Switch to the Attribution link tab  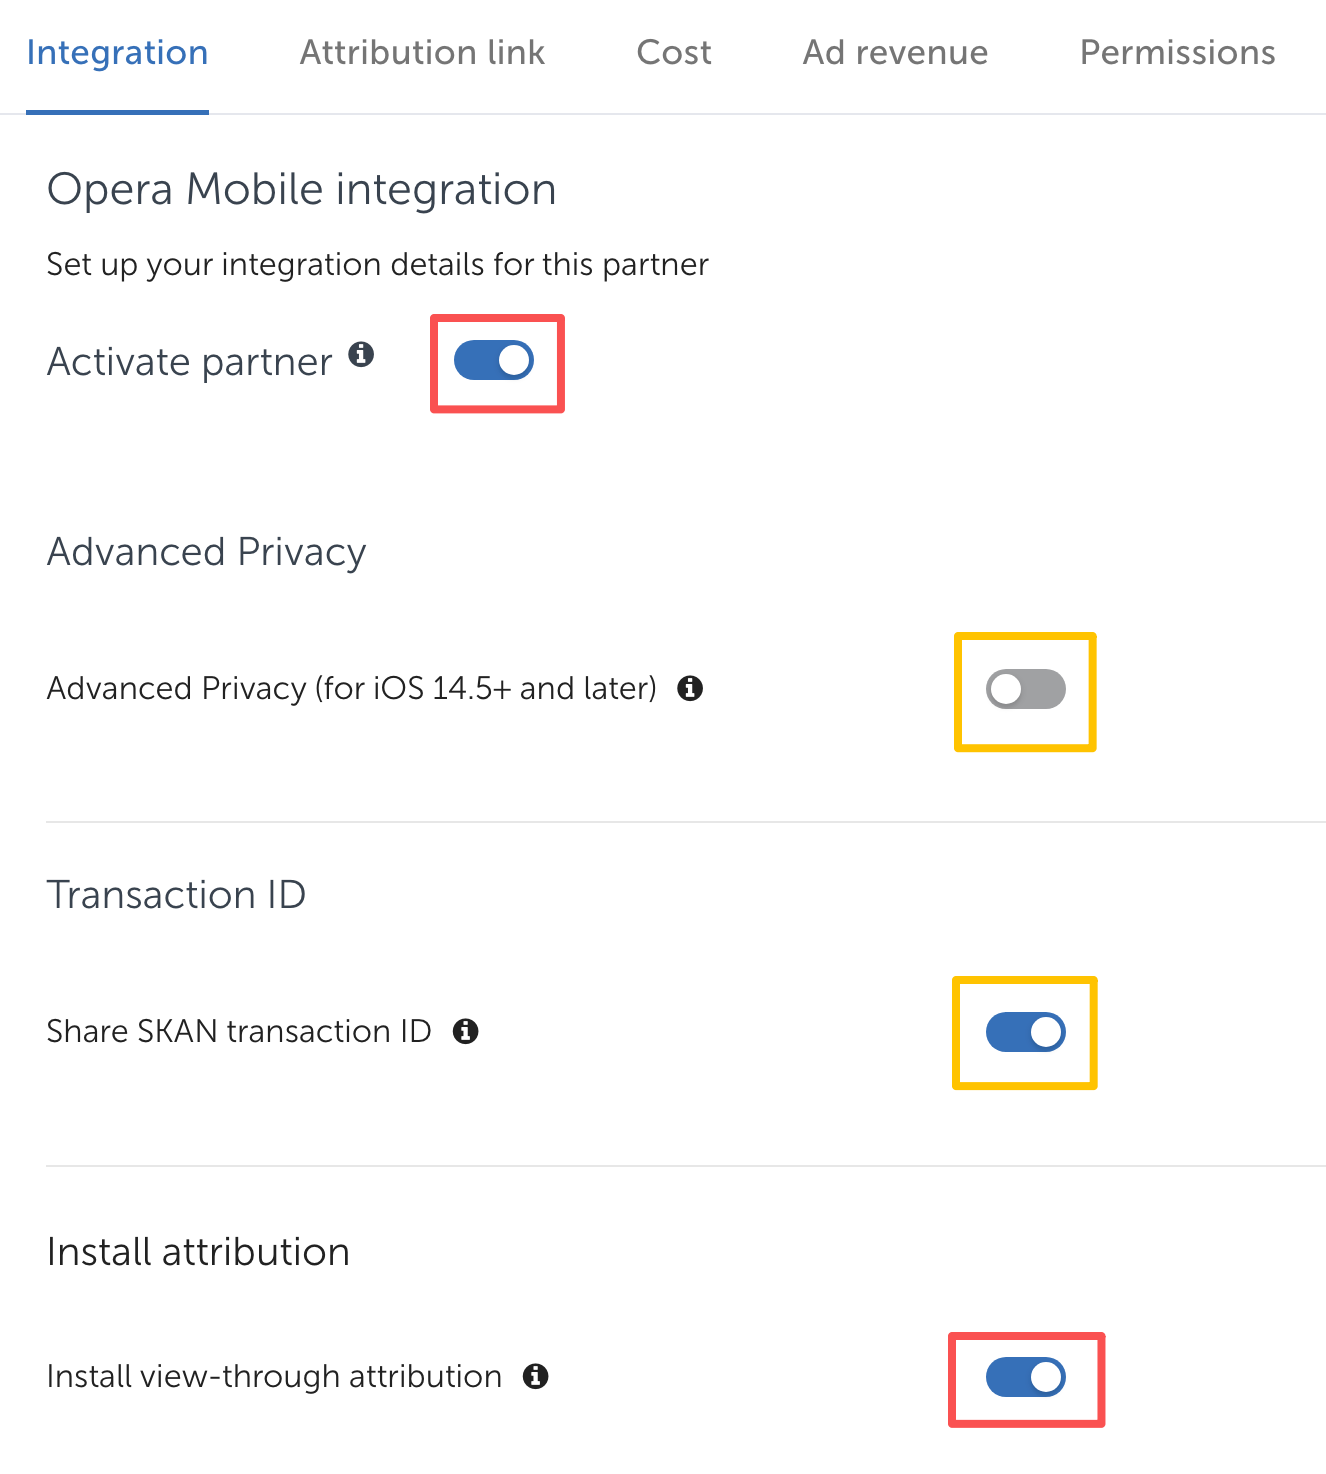pos(422,52)
